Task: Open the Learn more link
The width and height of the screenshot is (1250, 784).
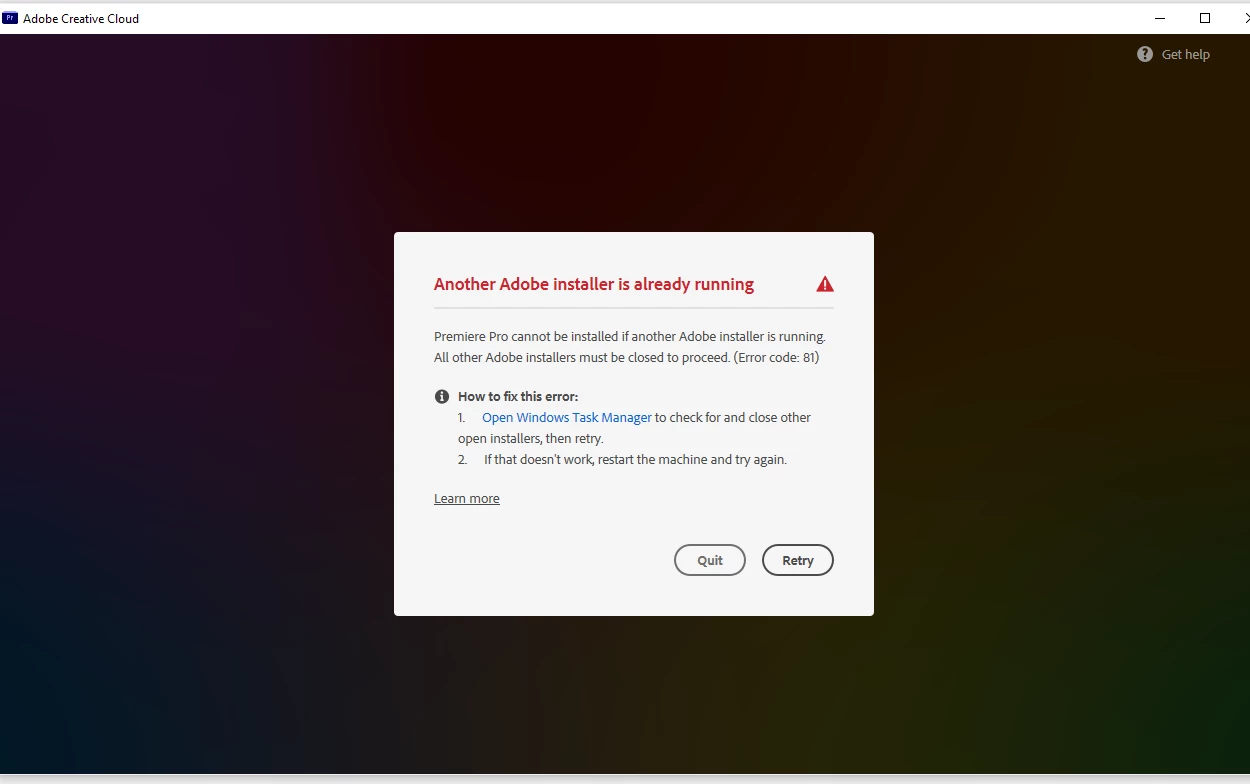Action: 467,498
